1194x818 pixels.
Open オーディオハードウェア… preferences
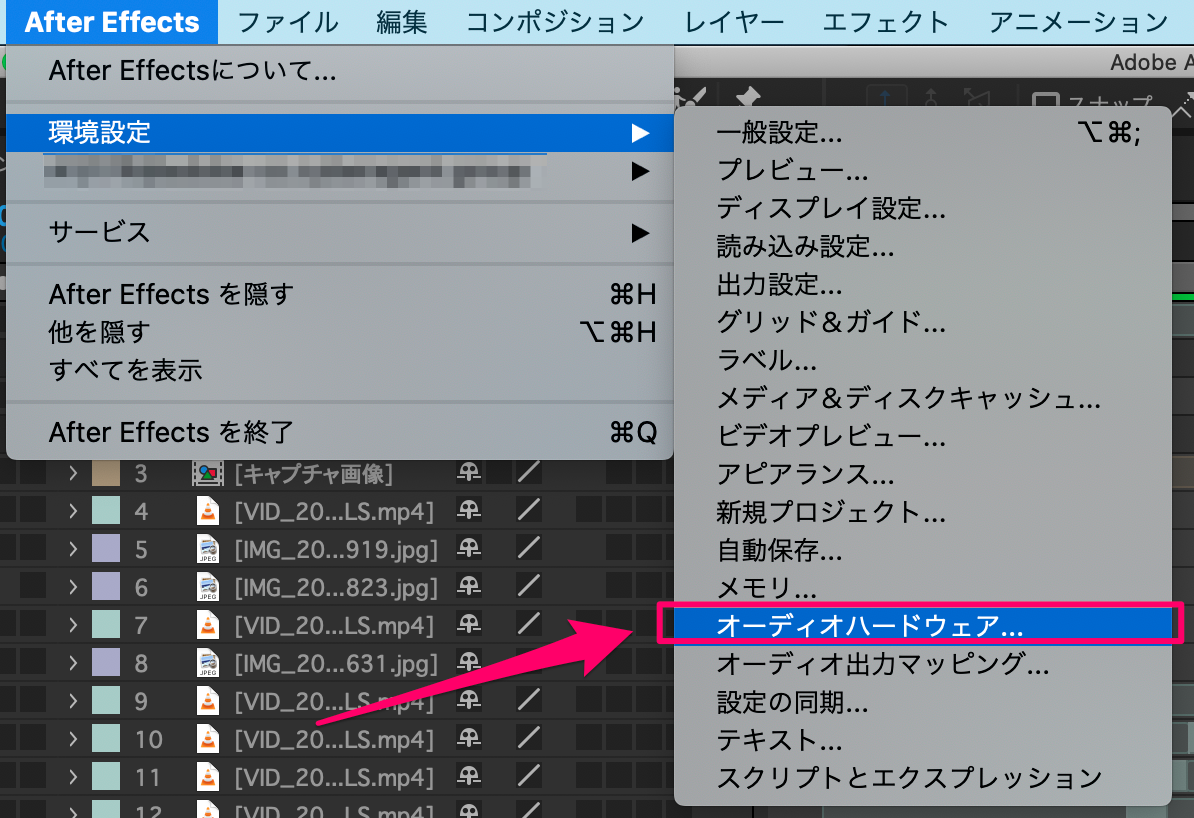coord(923,625)
